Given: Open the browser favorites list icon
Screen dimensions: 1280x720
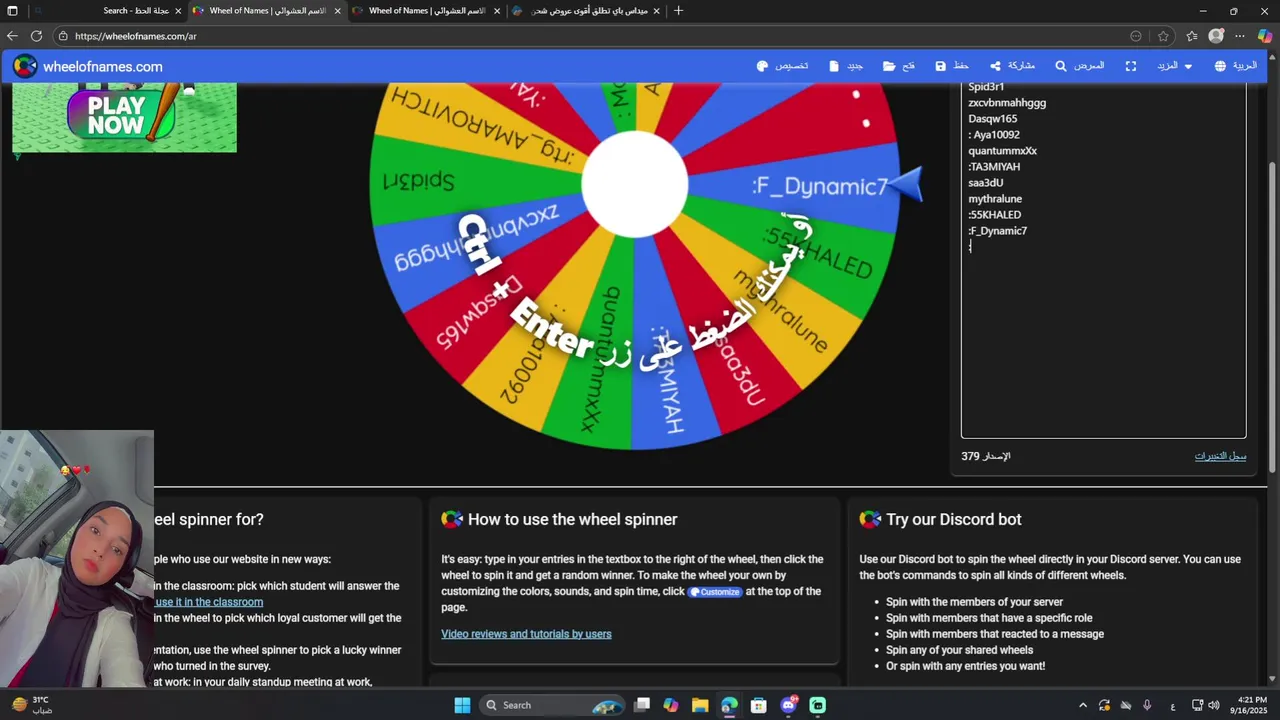Looking at the screenshot, I should click(x=1192, y=36).
